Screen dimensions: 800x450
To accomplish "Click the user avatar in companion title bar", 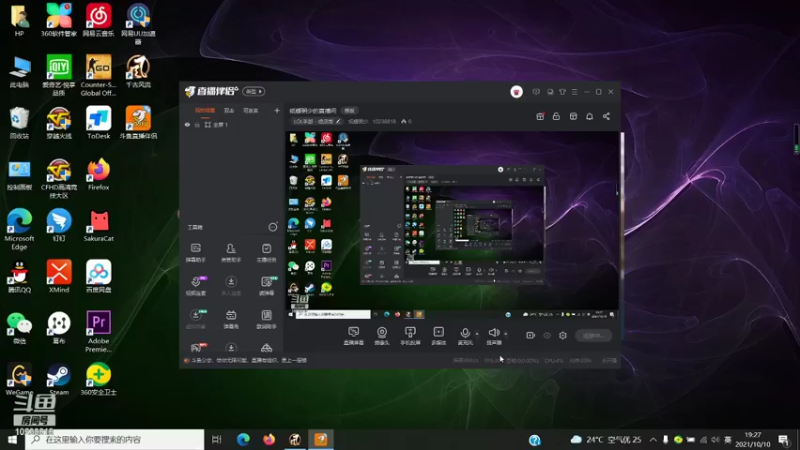I will click(516, 92).
